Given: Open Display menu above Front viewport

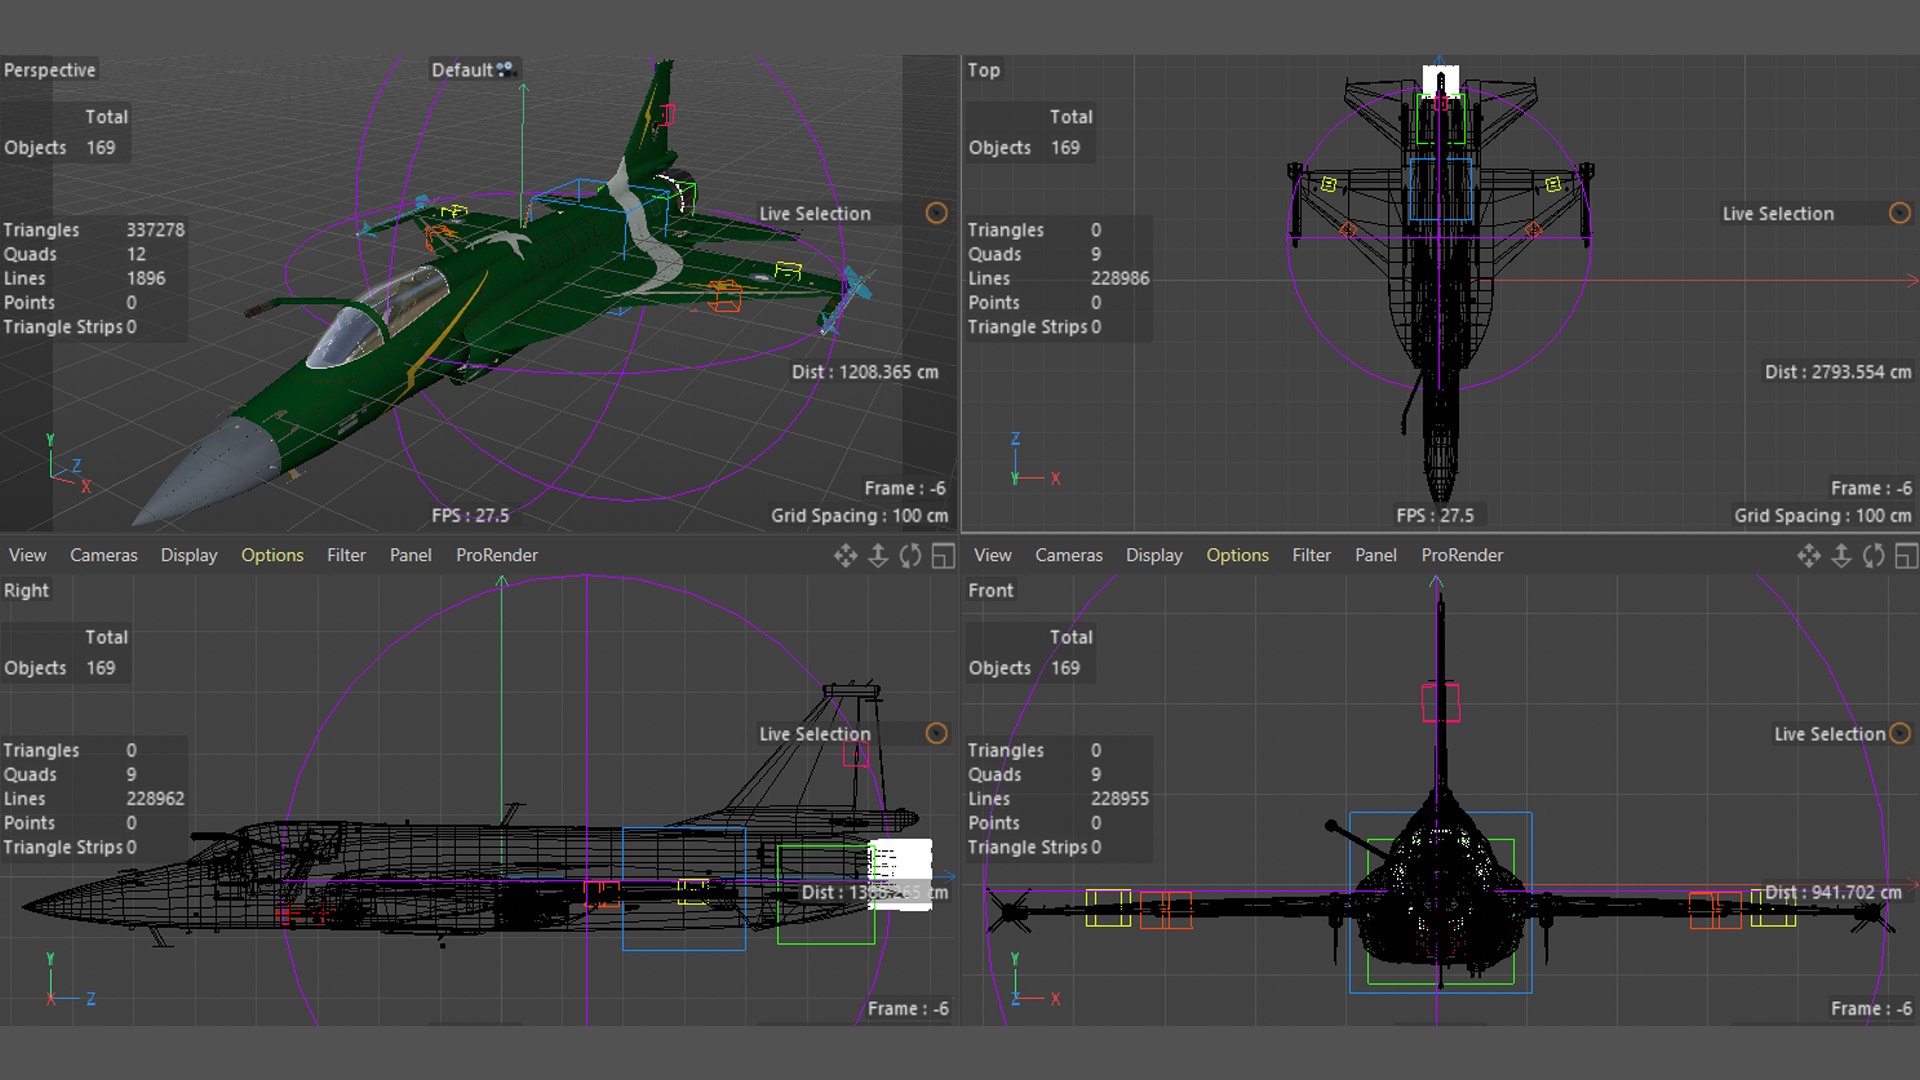Looking at the screenshot, I should (1154, 555).
